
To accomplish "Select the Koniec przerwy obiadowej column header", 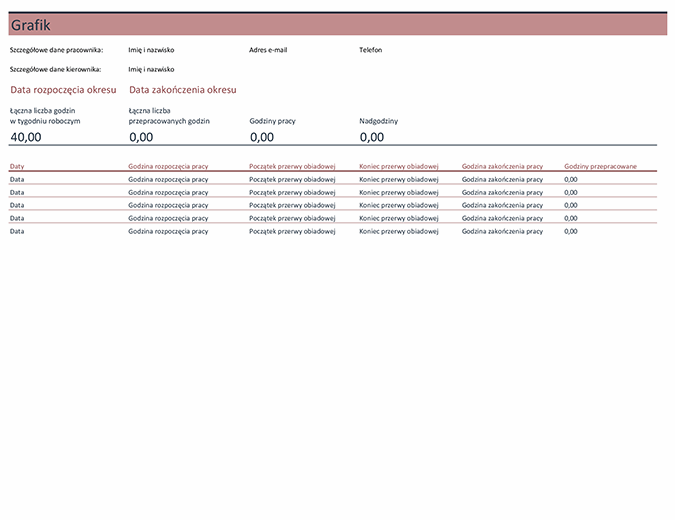I will [399, 166].
